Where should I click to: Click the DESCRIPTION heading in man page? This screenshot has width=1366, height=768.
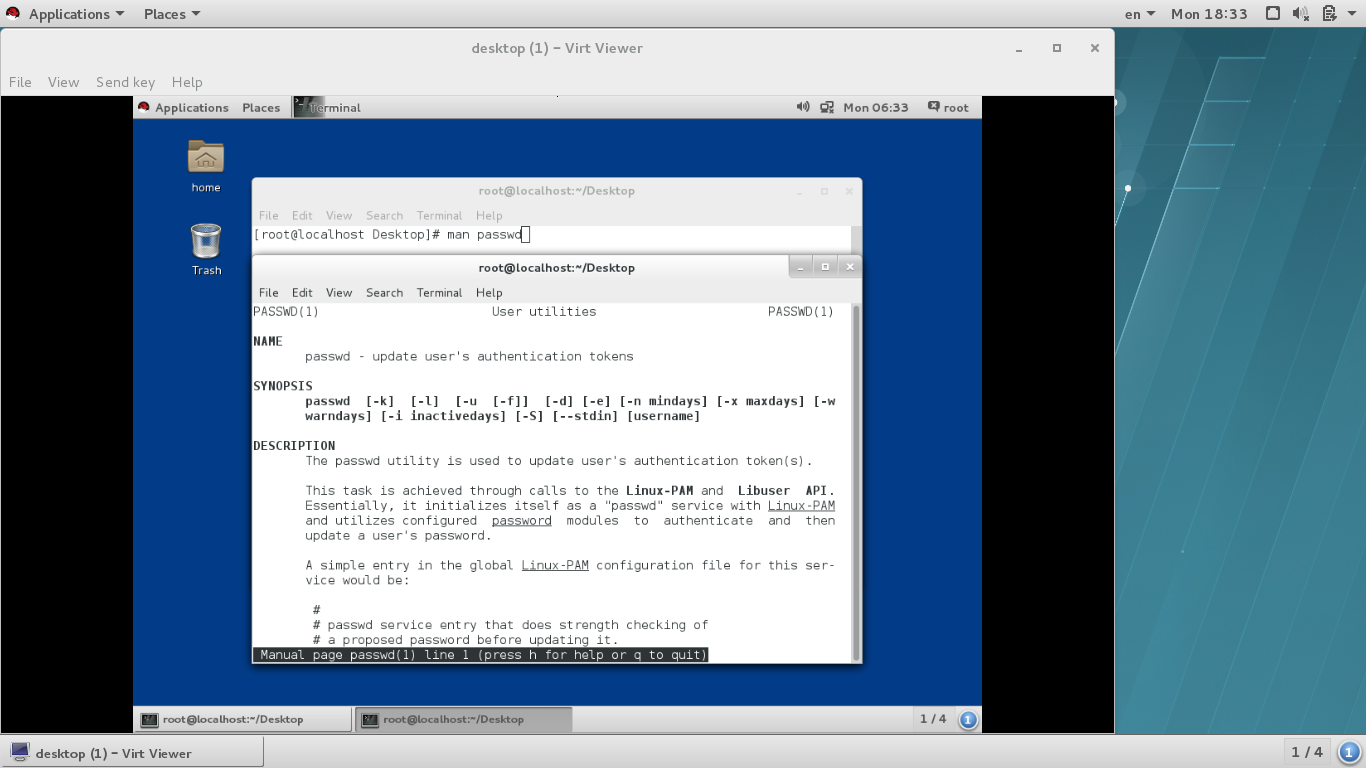point(294,446)
